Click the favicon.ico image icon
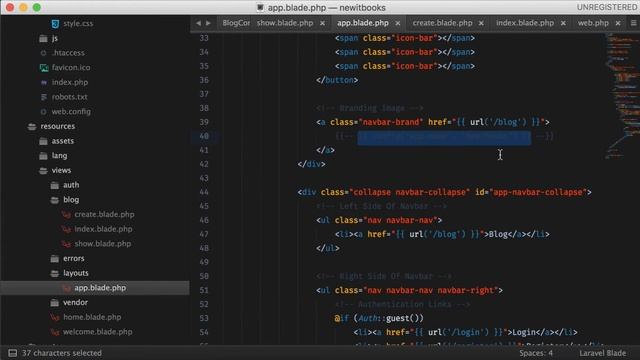 pyautogui.click(x=44, y=68)
